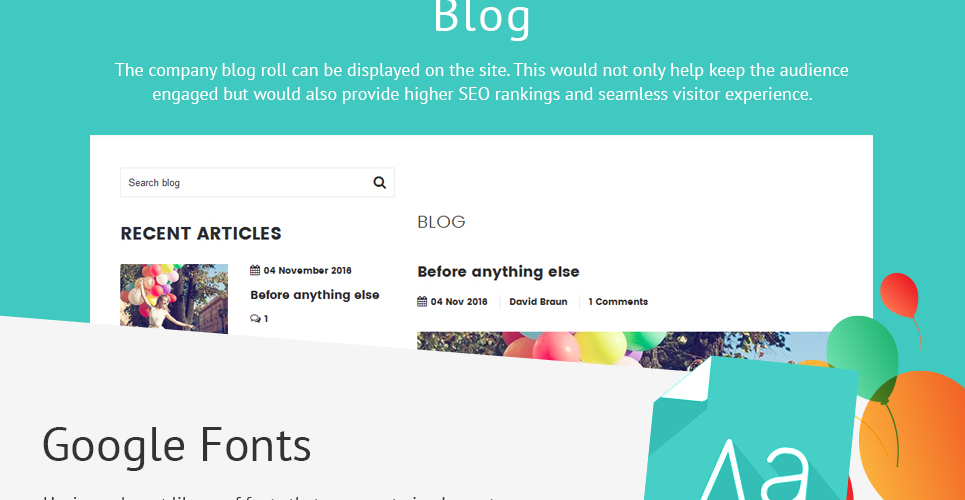Click the Aa font document icon
This screenshot has height=500, width=965.
(754, 431)
